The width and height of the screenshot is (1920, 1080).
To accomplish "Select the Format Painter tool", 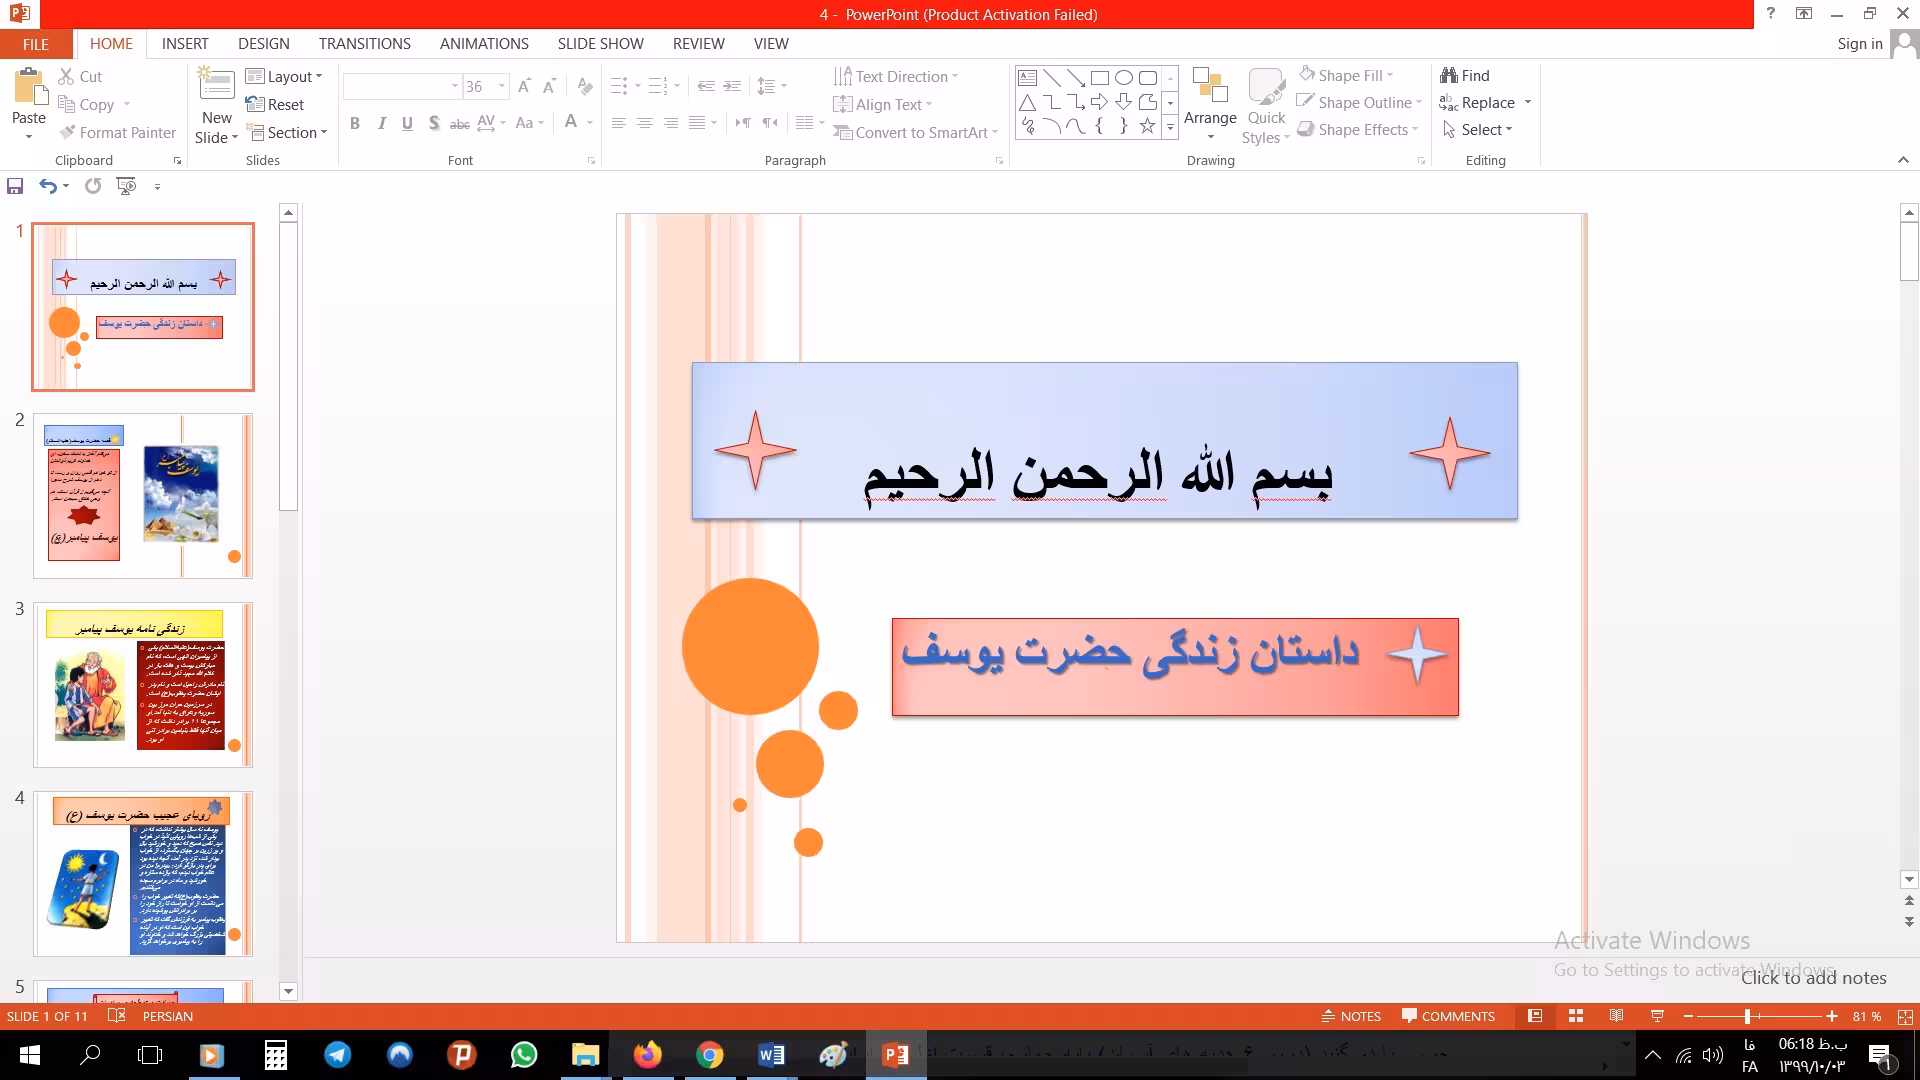I will pos(116,132).
